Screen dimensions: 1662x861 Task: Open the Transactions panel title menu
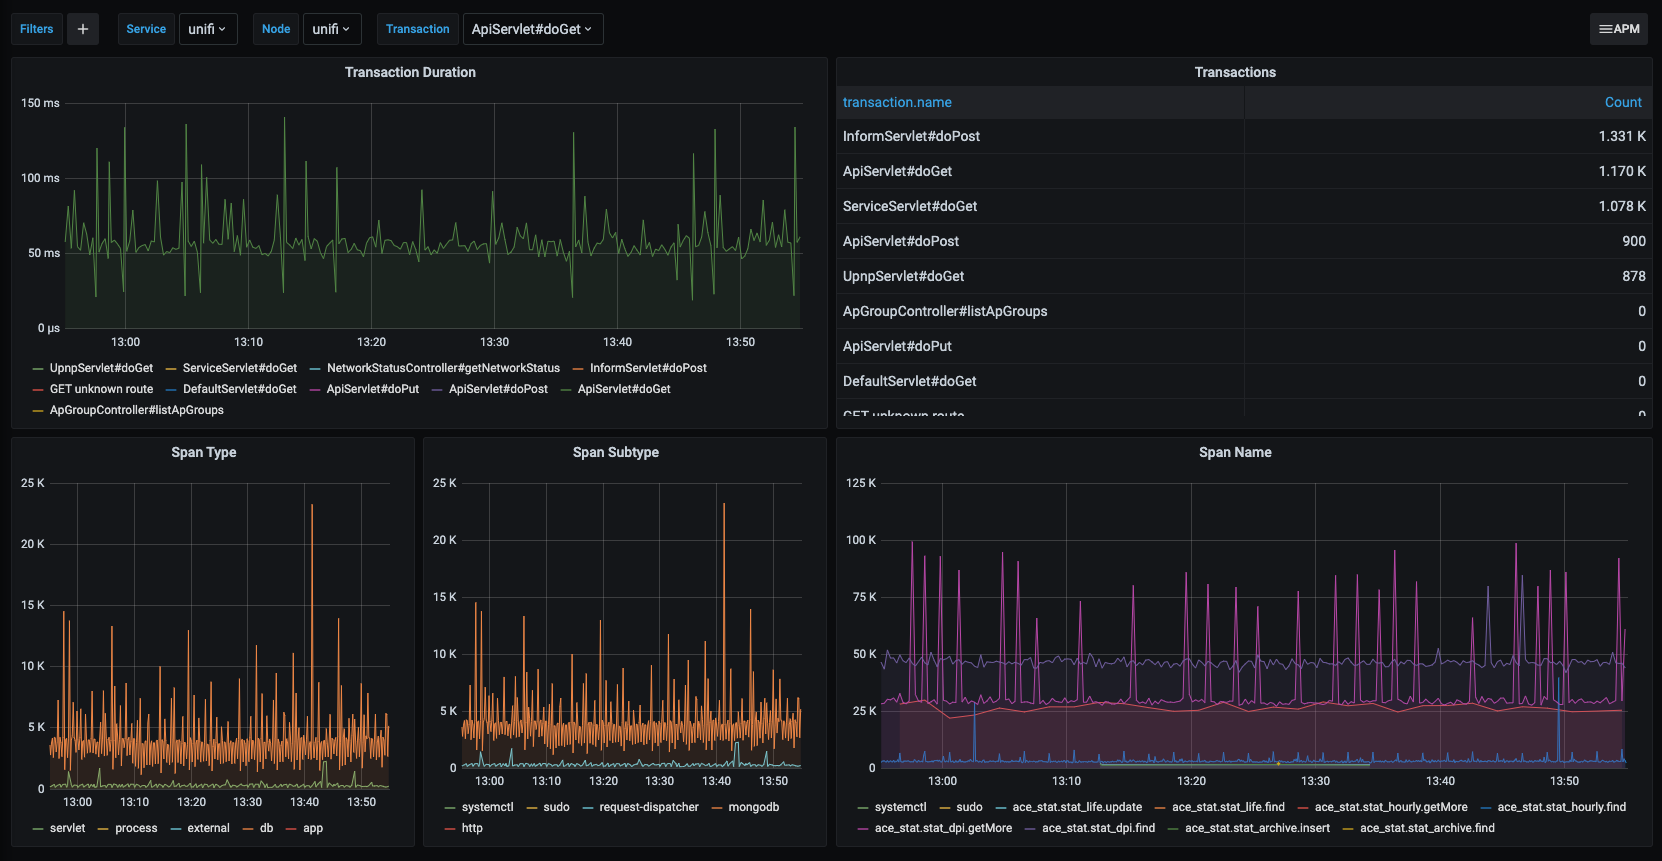click(x=1235, y=72)
